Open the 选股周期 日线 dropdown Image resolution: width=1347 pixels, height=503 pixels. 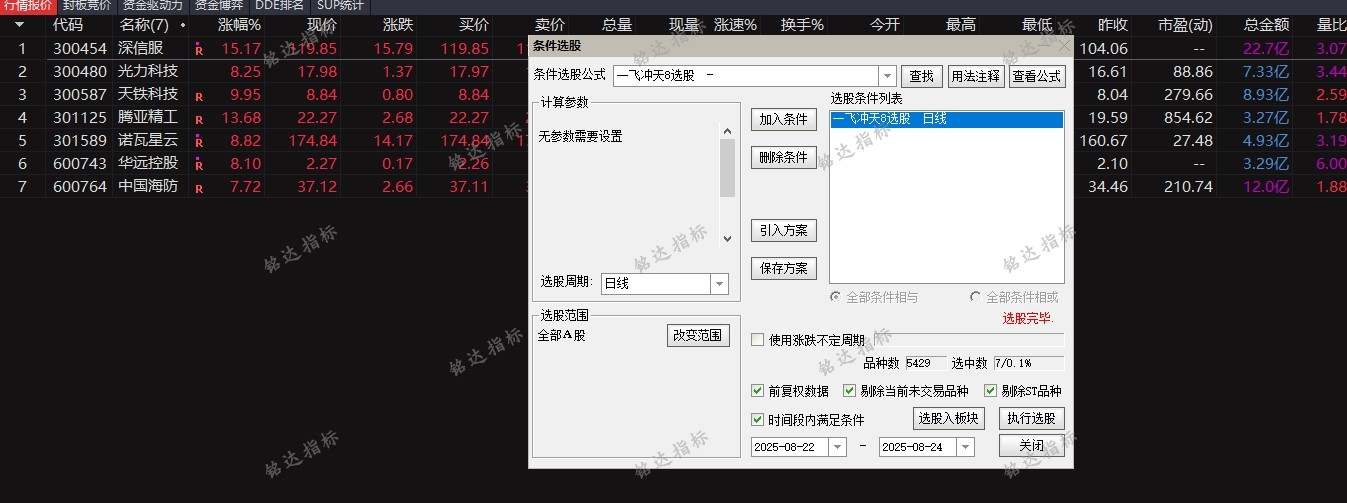click(719, 284)
